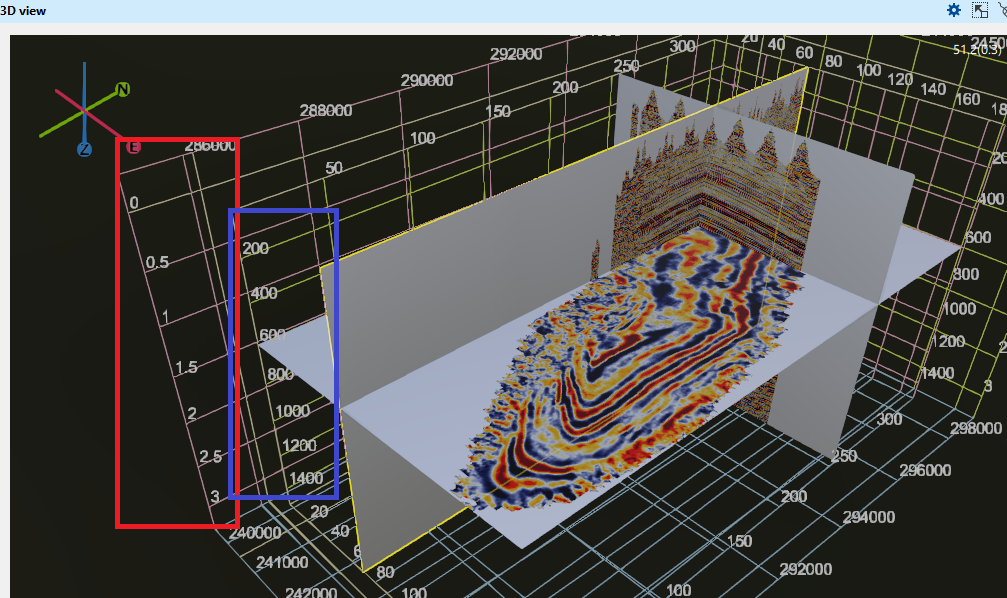The width and height of the screenshot is (1007, 598).
Task: Click the 0.5 label on the time axis
Action: coord(158,262)
